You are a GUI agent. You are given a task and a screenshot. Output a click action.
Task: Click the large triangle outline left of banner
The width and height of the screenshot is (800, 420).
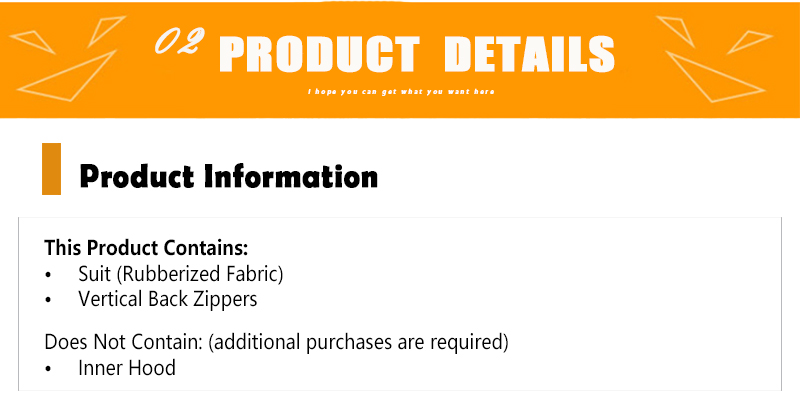(67, 76)
